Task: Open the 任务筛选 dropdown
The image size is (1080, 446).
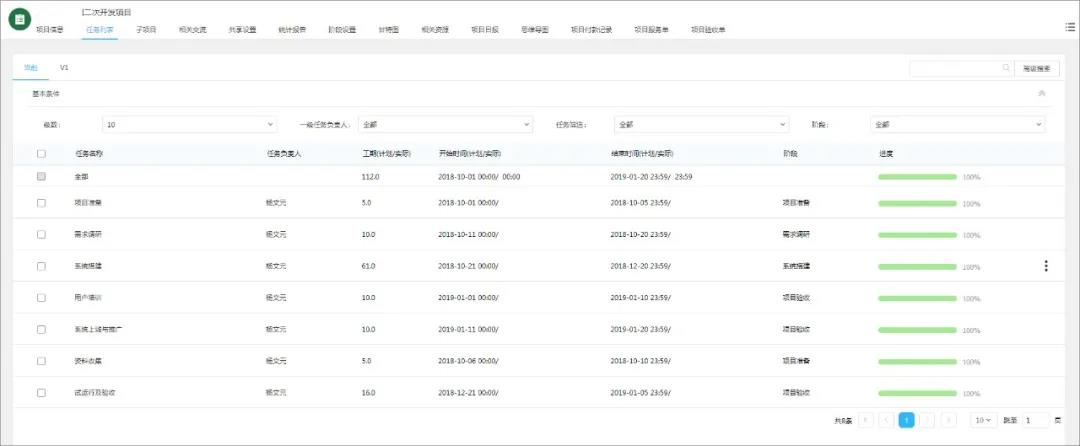Action: pos(701,125)
